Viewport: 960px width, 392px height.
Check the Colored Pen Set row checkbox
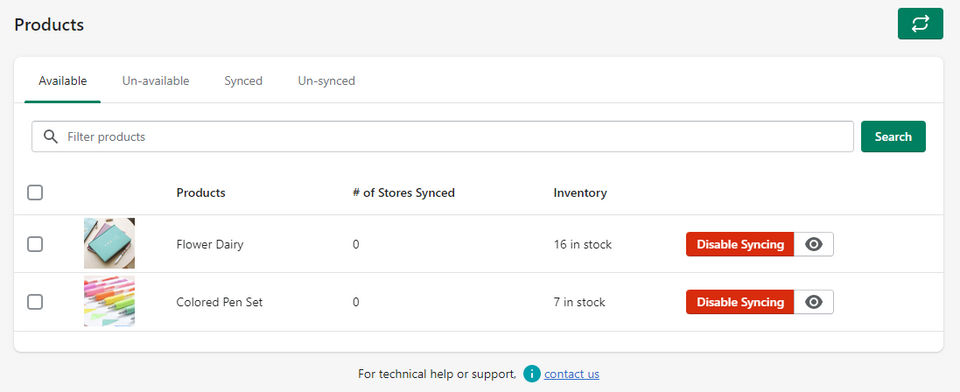35,302
